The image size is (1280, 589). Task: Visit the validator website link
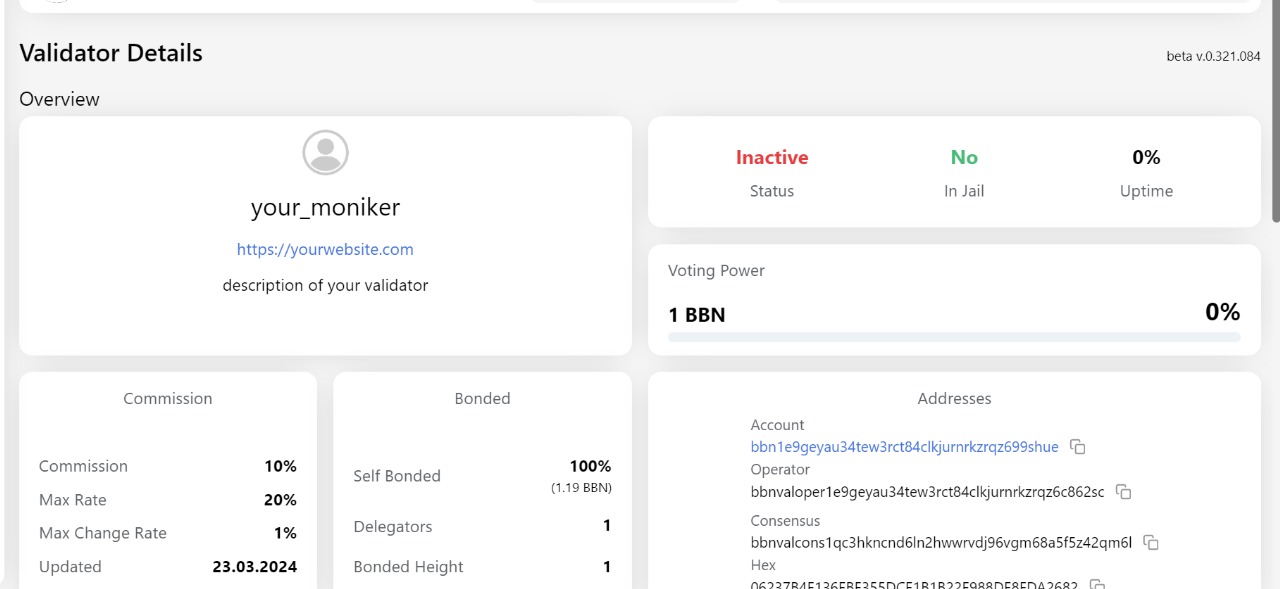click(x=325, y=249)
